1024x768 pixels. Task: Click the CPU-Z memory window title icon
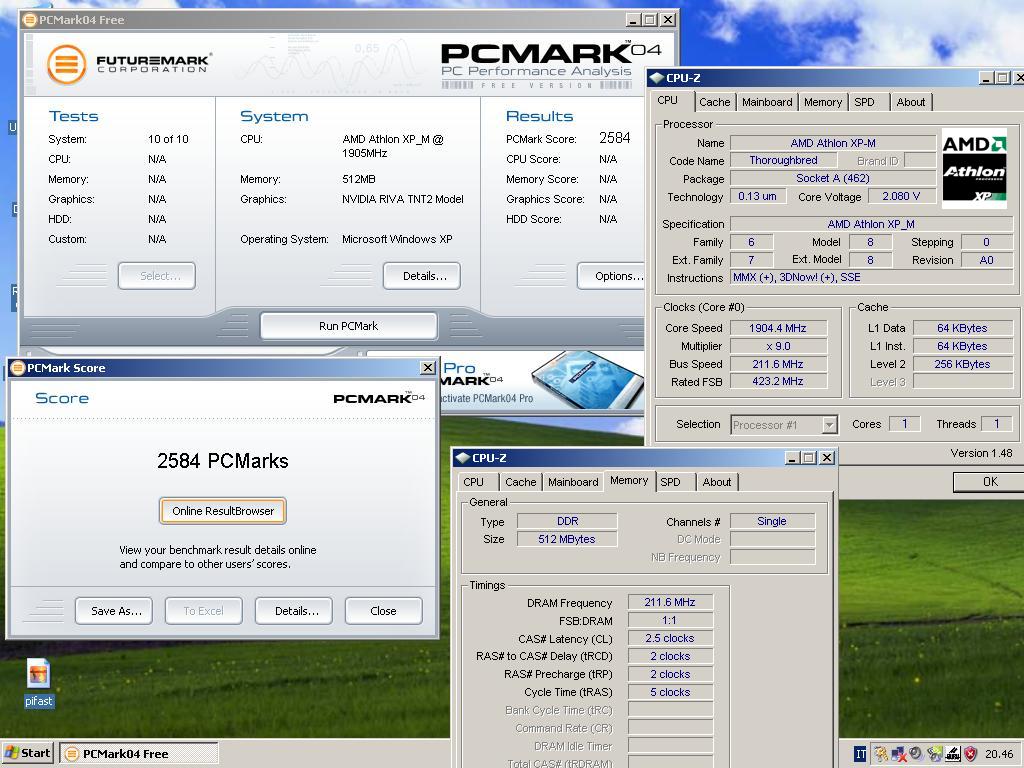click(x=462, y=458)
